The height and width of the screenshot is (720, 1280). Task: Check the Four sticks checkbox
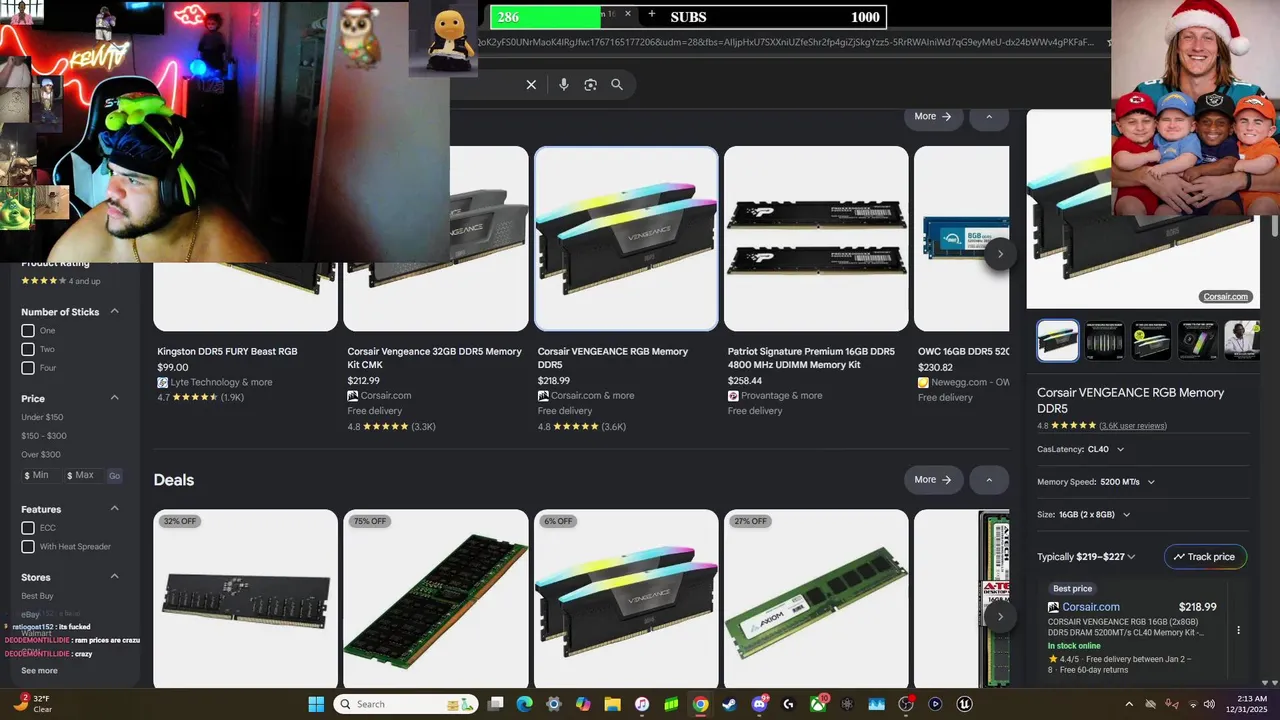tap(28, 368)
